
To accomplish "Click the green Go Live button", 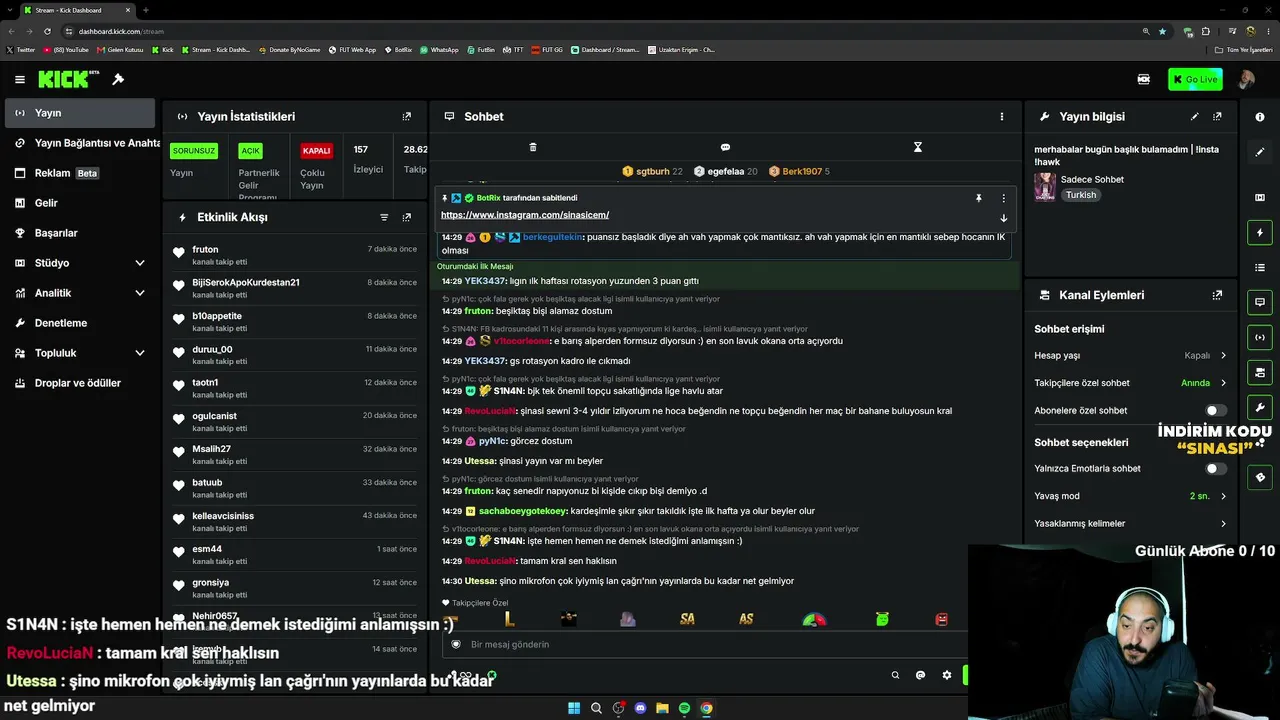I will pyautogui.click(x=1195, y=79).
